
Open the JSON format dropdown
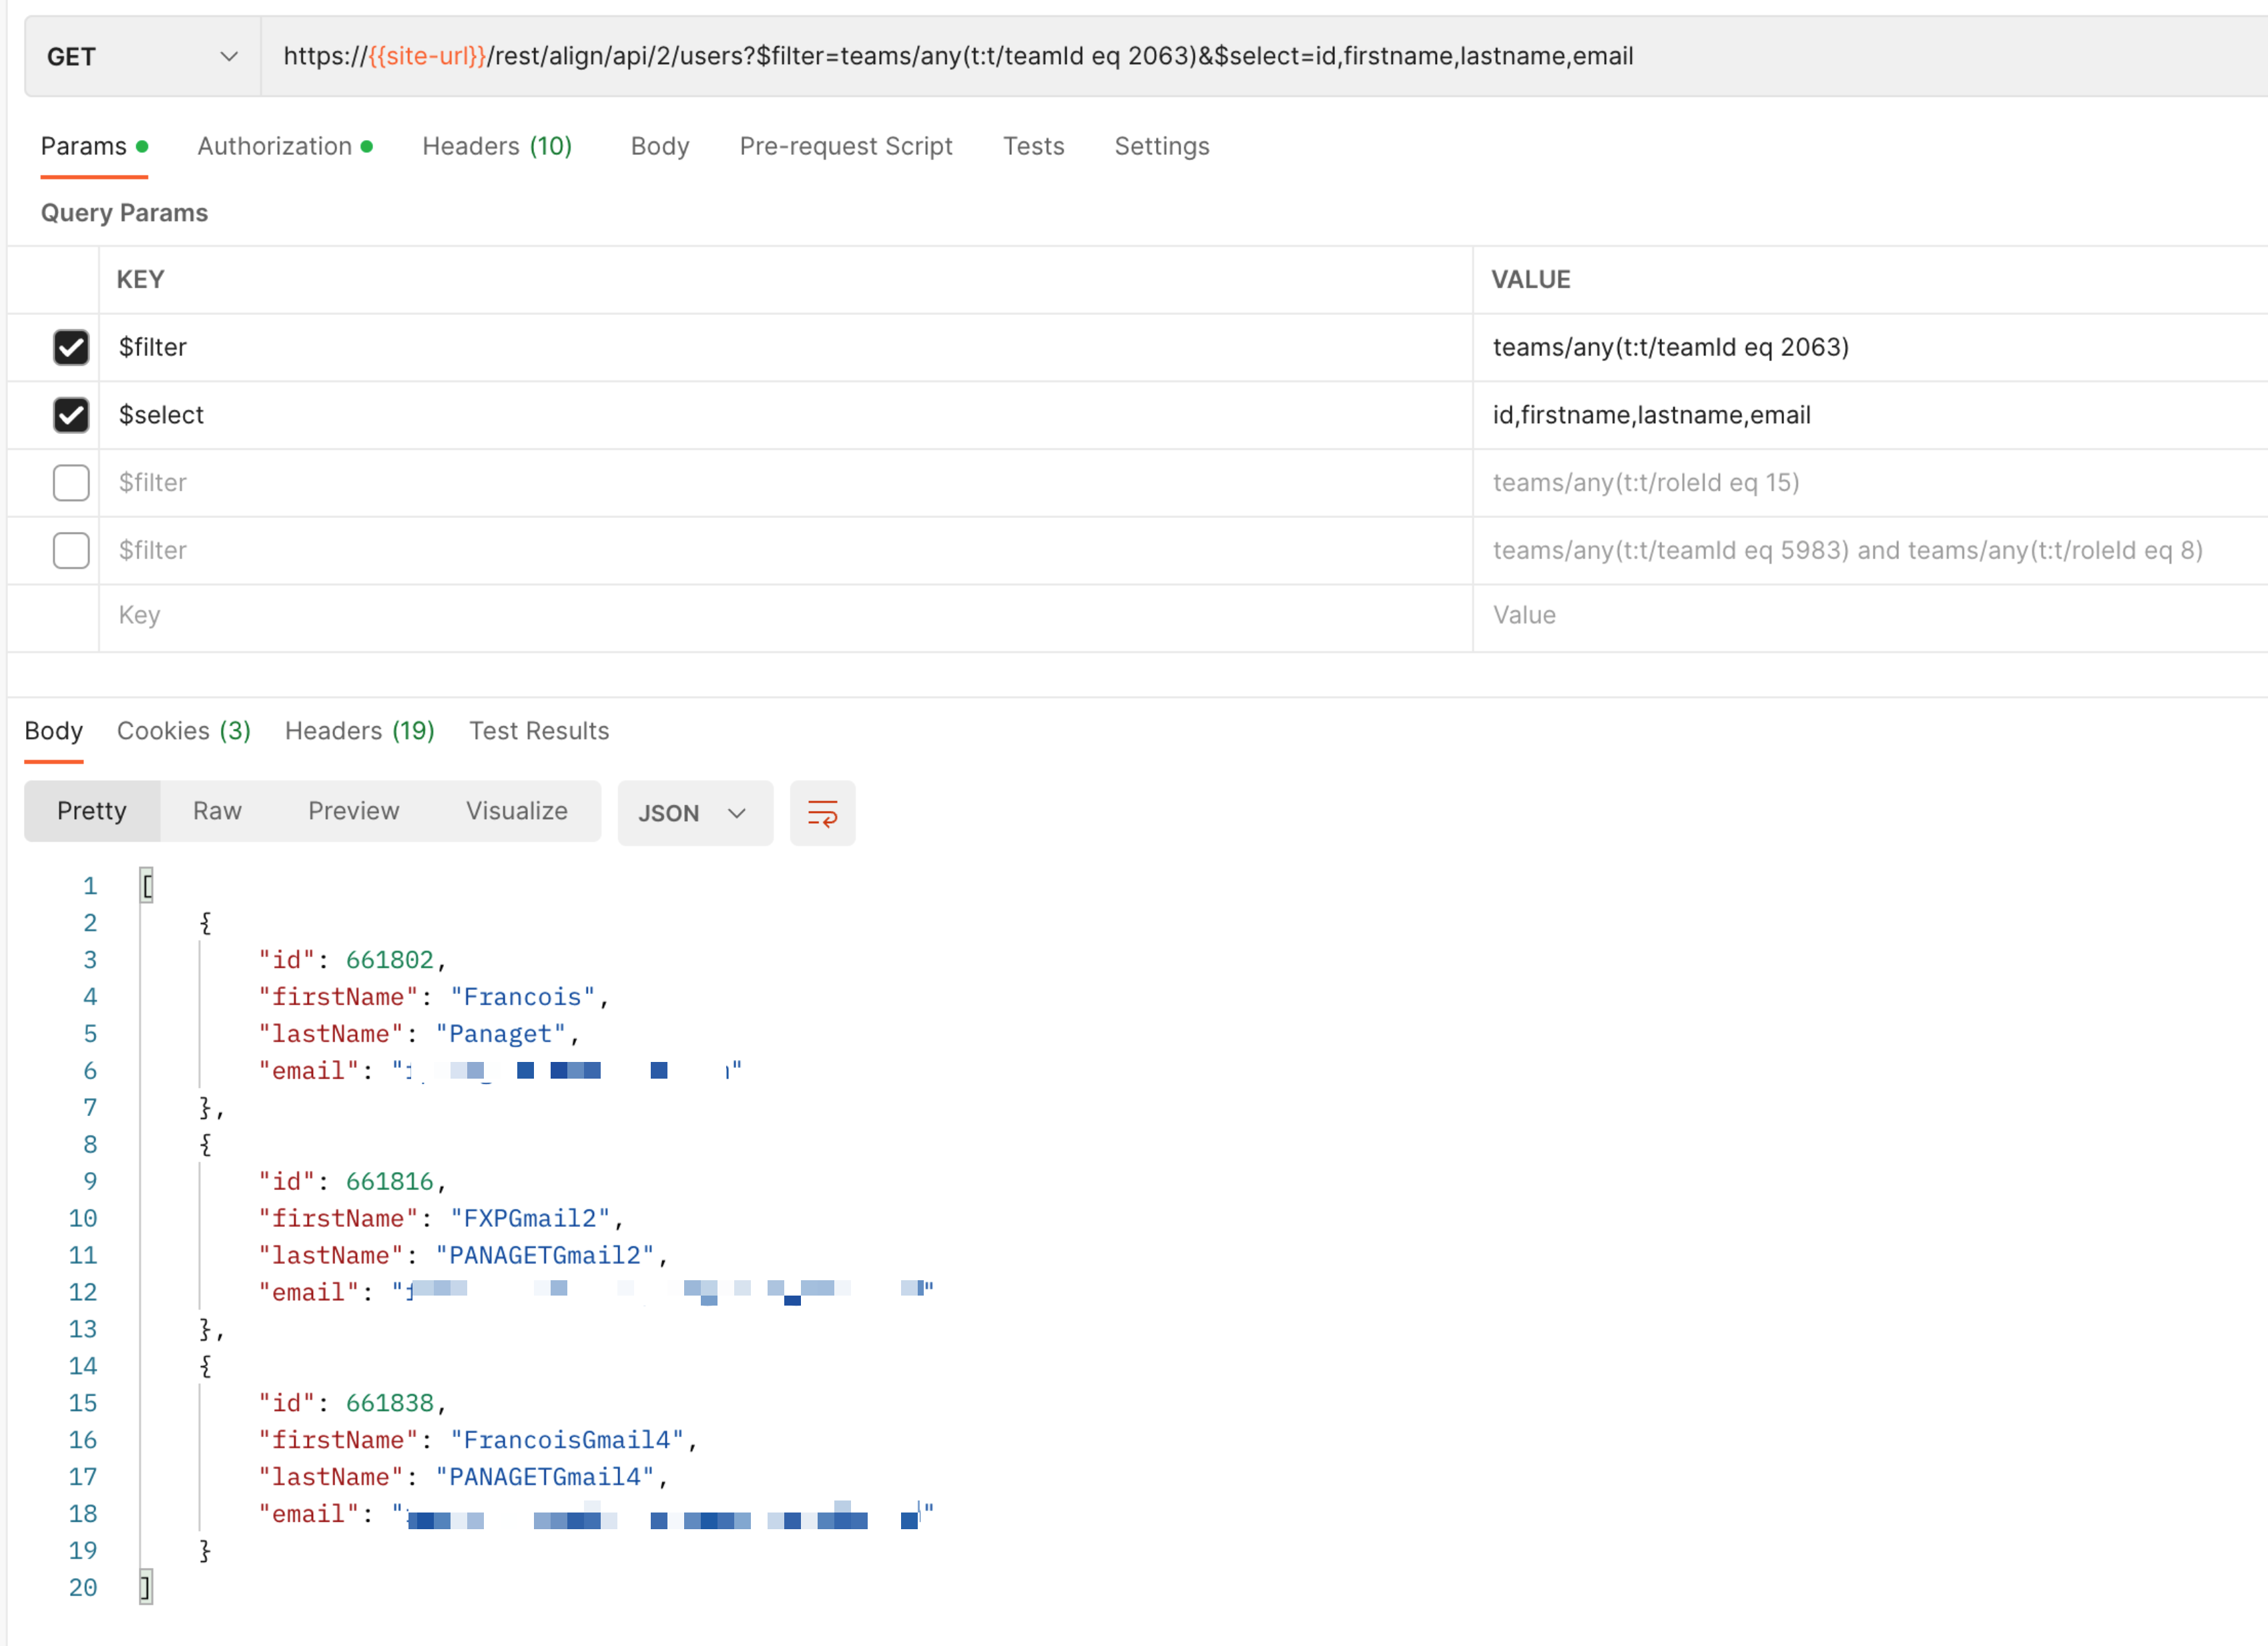click(x=694, y=813)
